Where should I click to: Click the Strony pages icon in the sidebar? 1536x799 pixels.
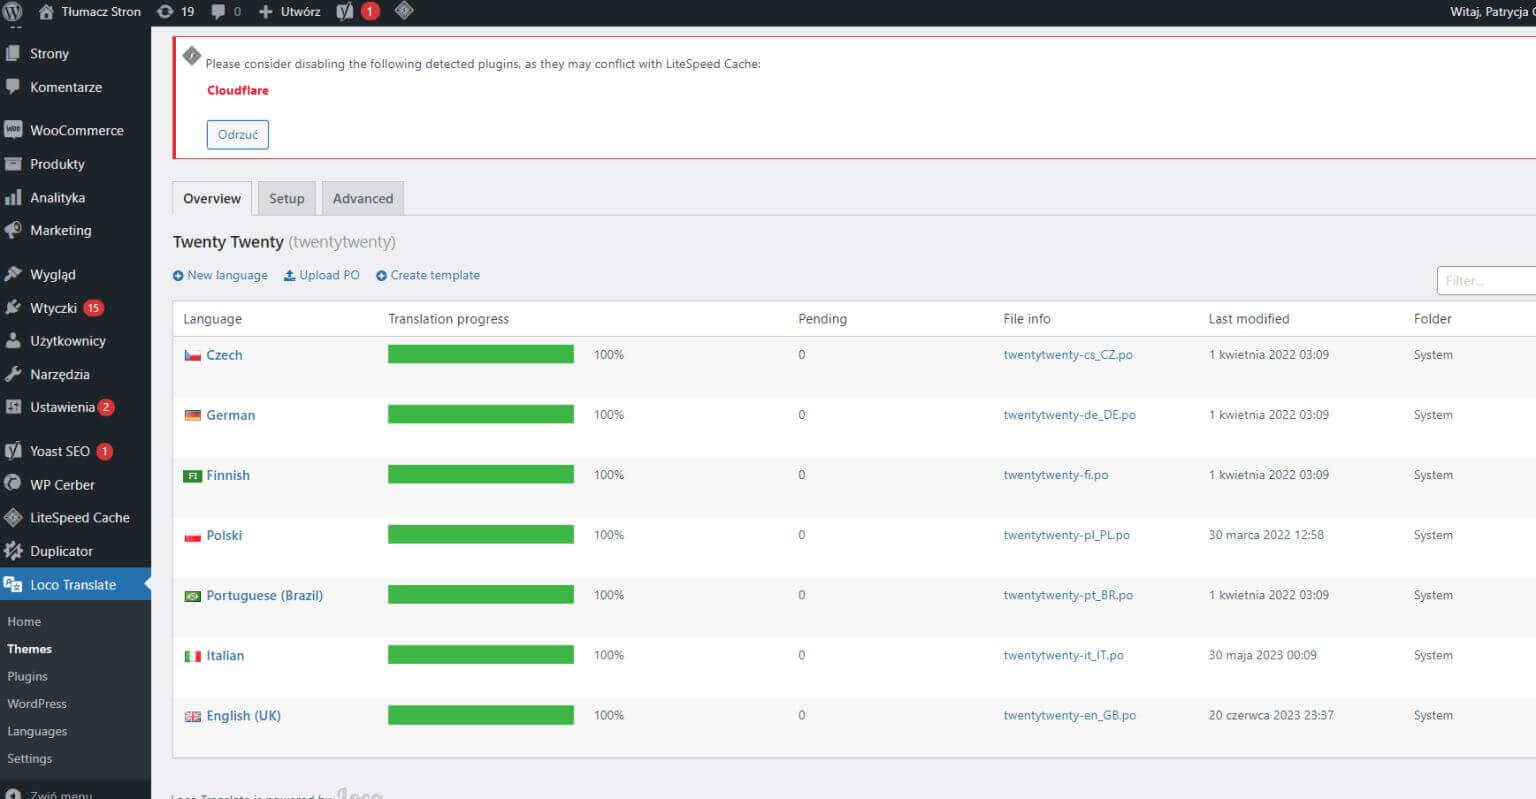tap(13, 53)
